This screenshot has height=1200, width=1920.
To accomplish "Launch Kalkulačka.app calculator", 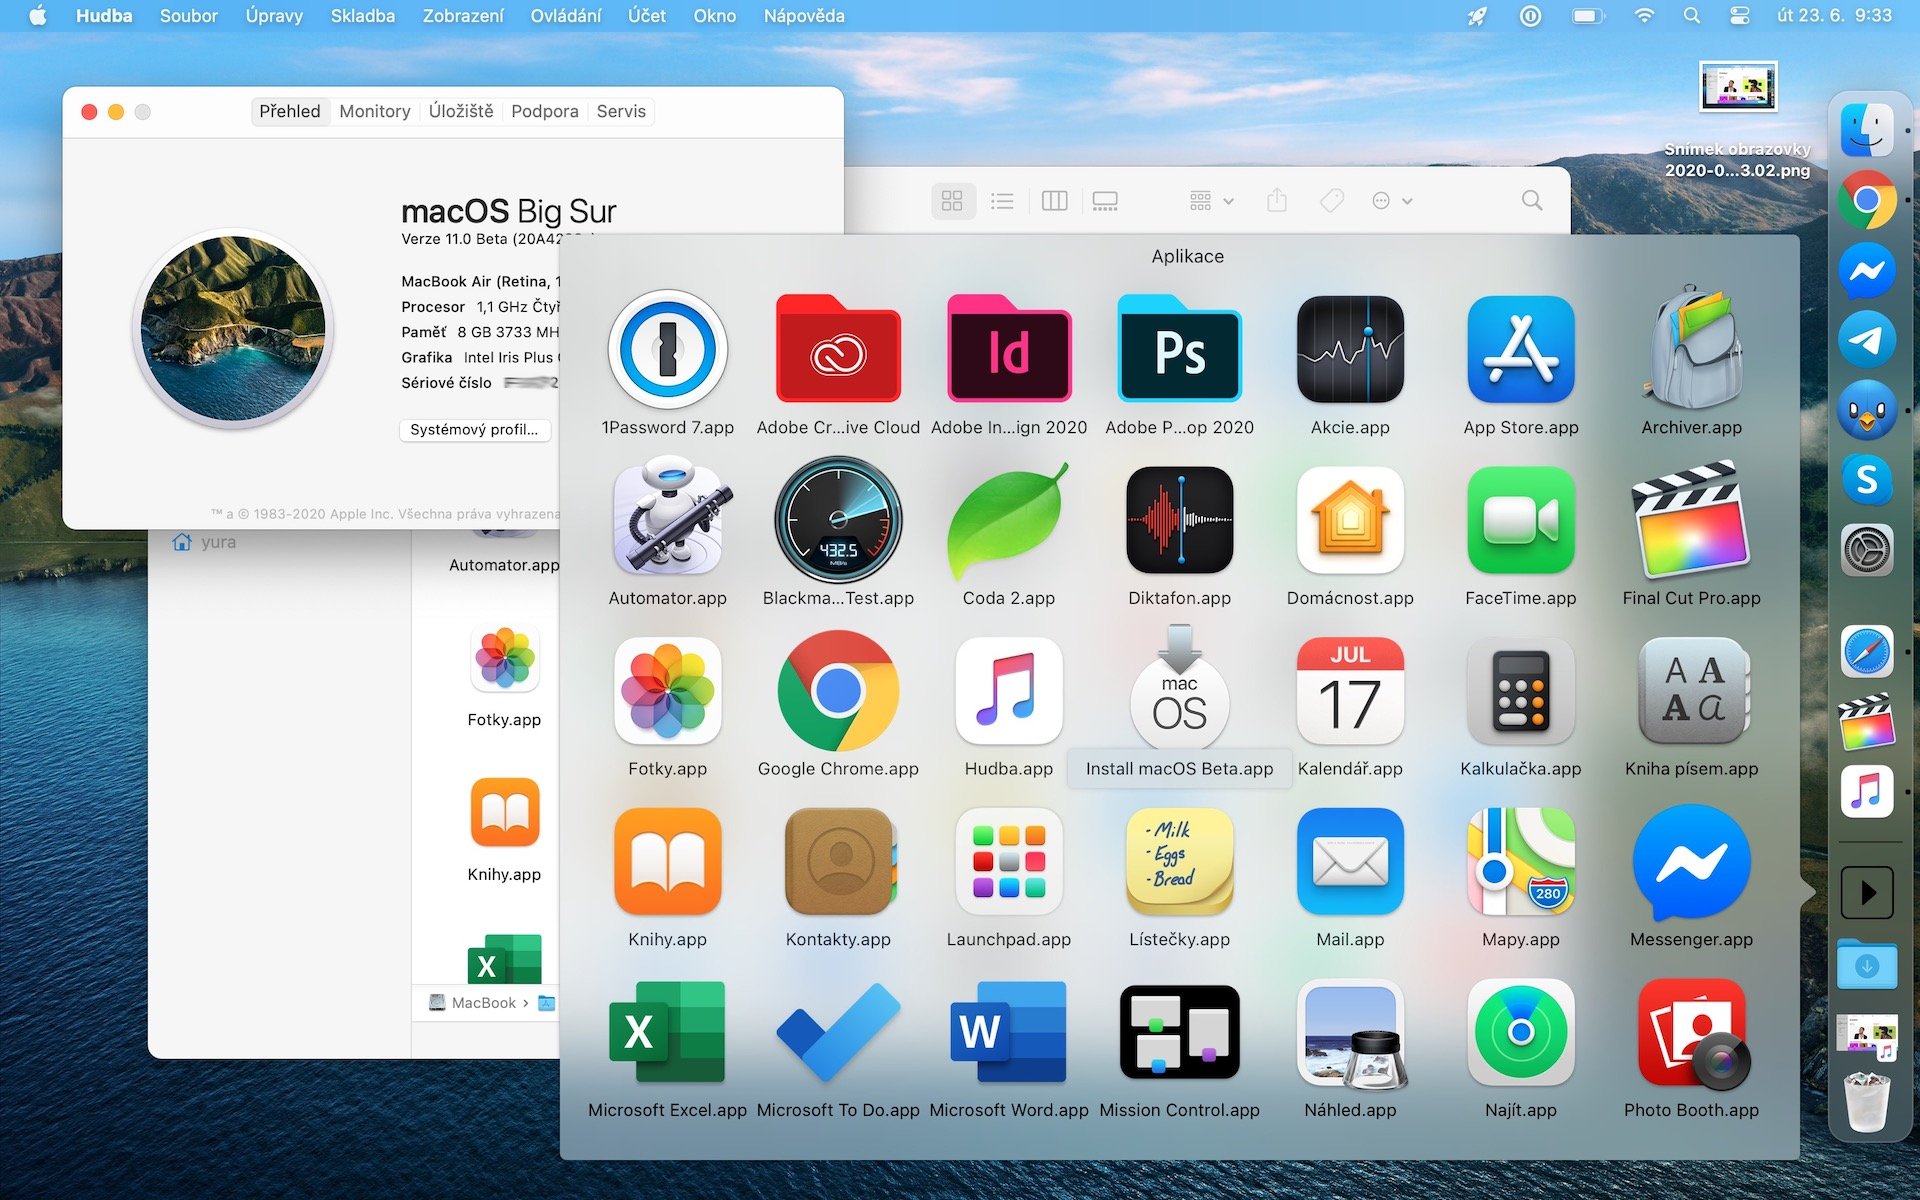I will (1521, 691).
